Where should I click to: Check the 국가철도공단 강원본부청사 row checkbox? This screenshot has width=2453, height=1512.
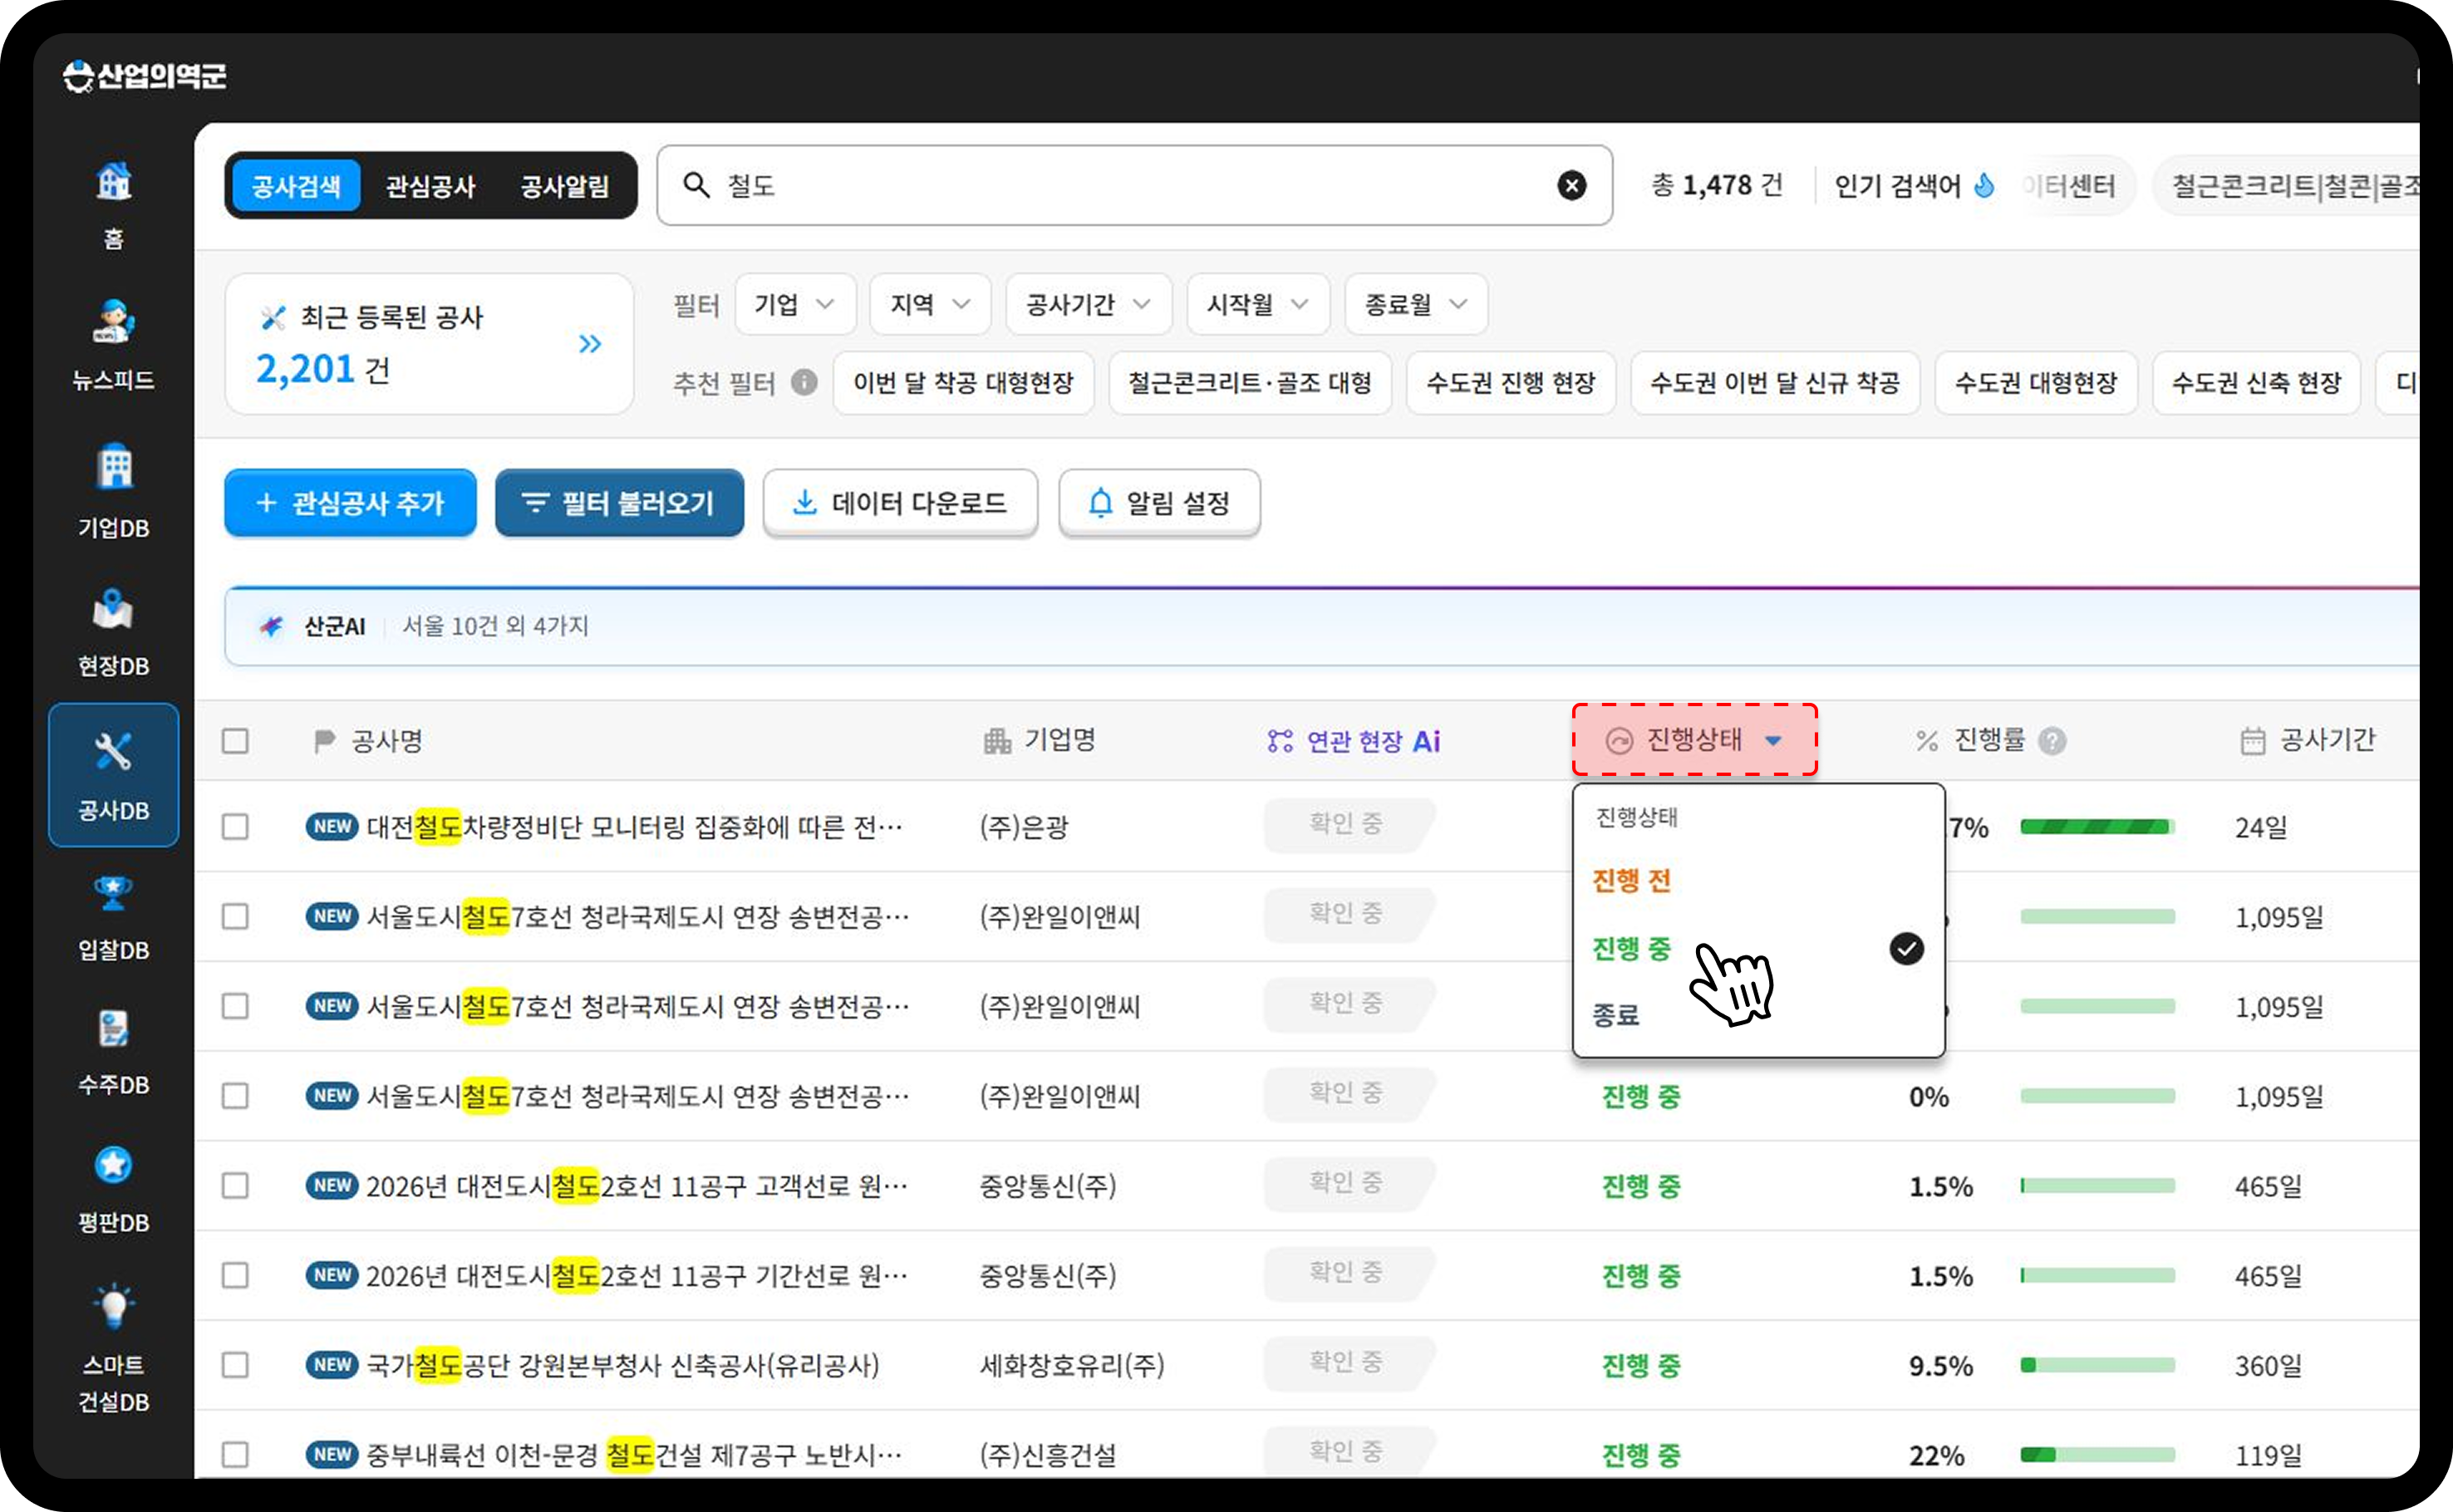coord(235,1365)
